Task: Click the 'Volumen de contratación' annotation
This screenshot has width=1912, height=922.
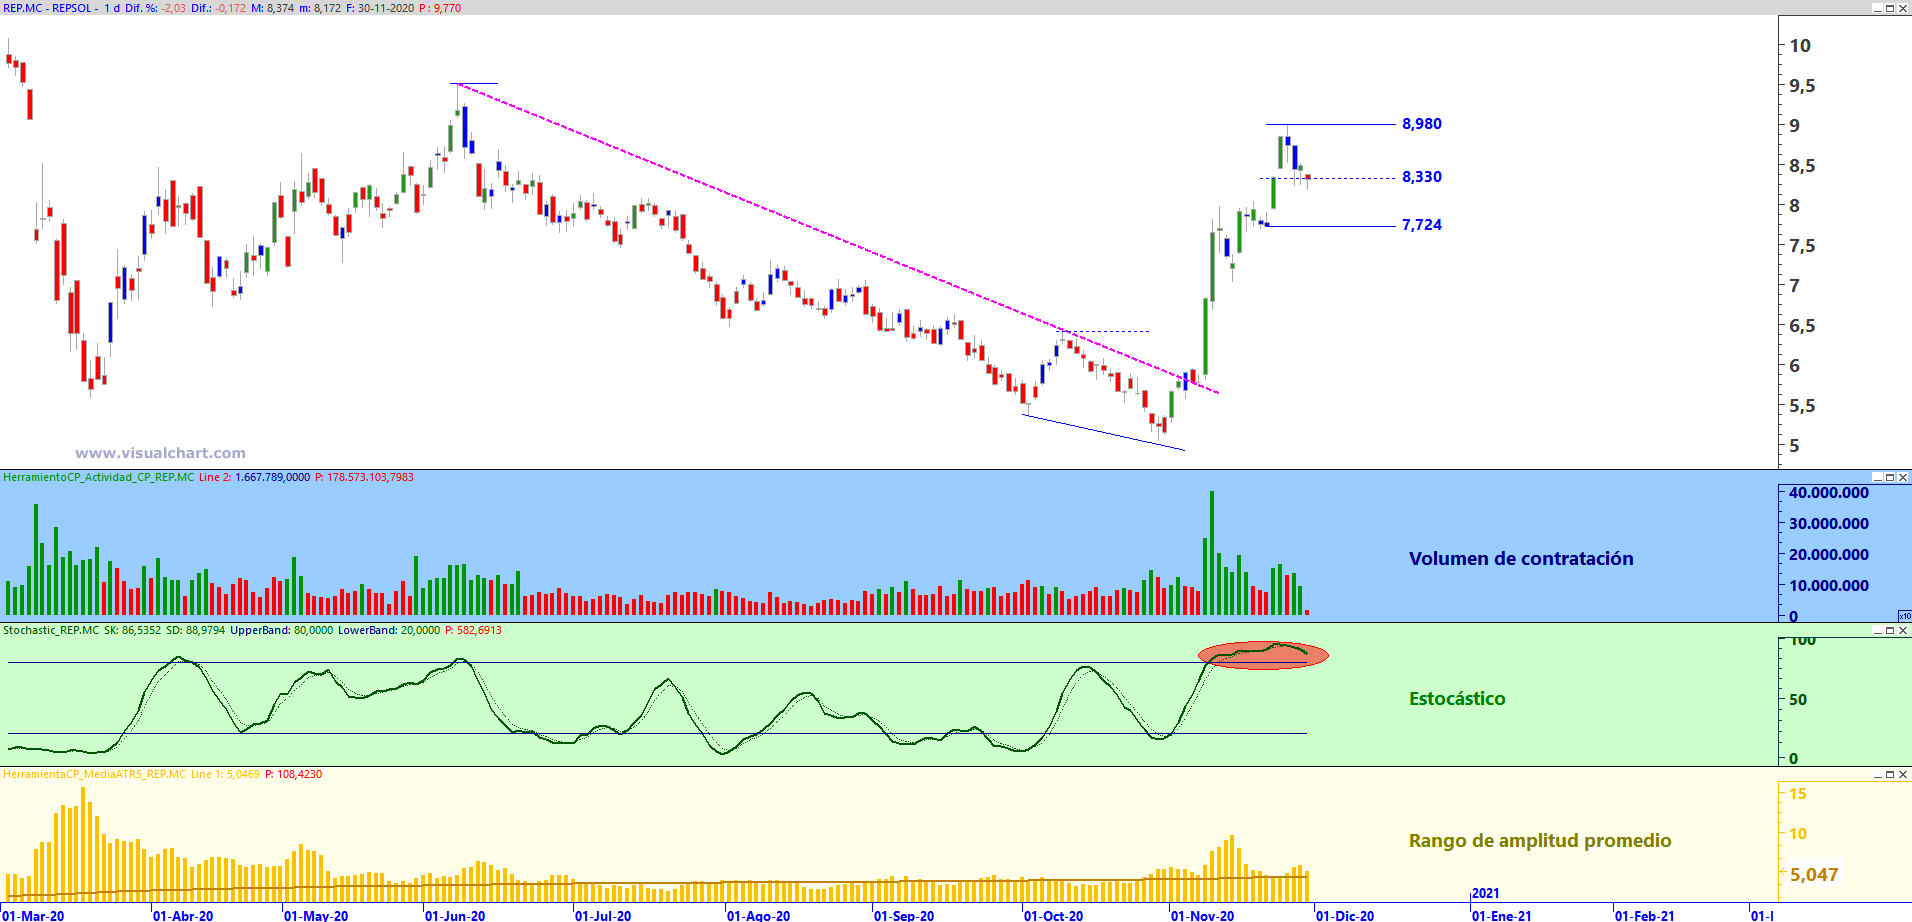Action: pyautogui.click(x=1521, y=559)
